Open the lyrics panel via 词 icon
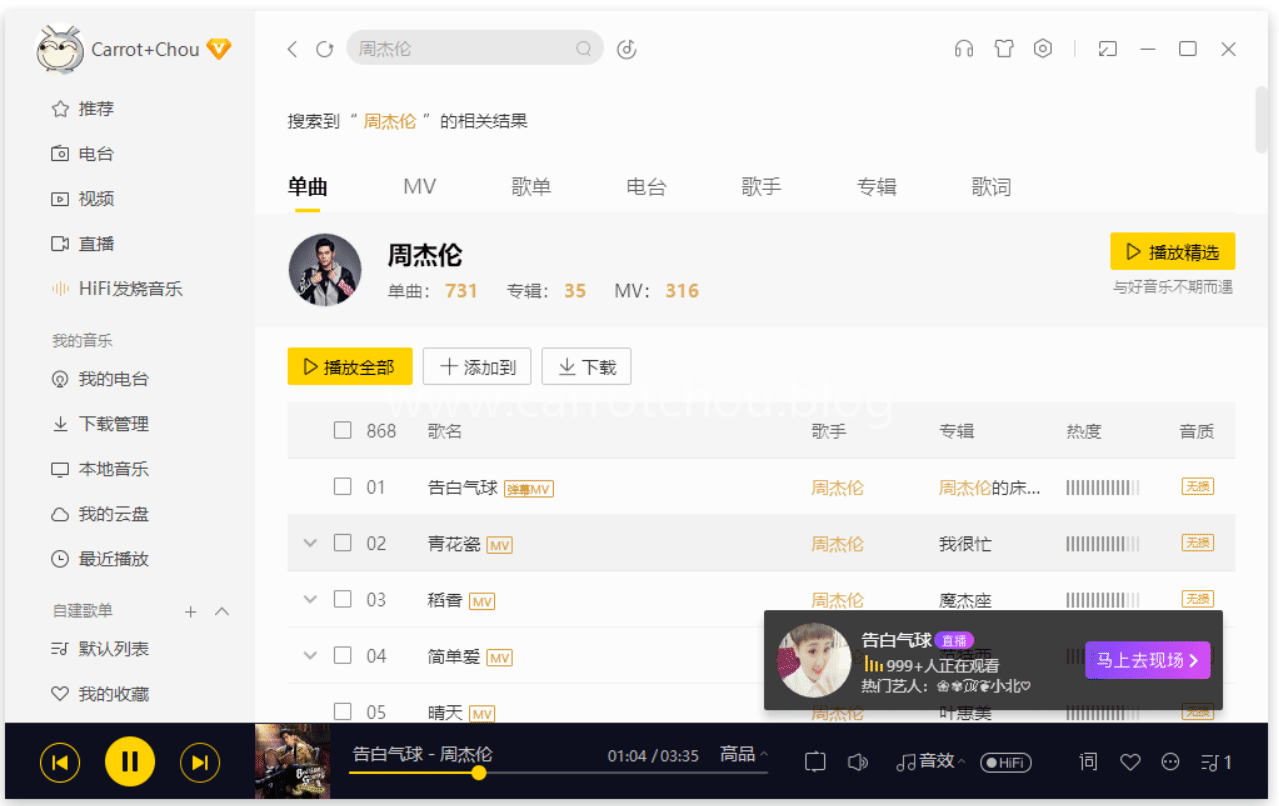Viewport: 1279px width, 806px height. (x=1087, y=762)
